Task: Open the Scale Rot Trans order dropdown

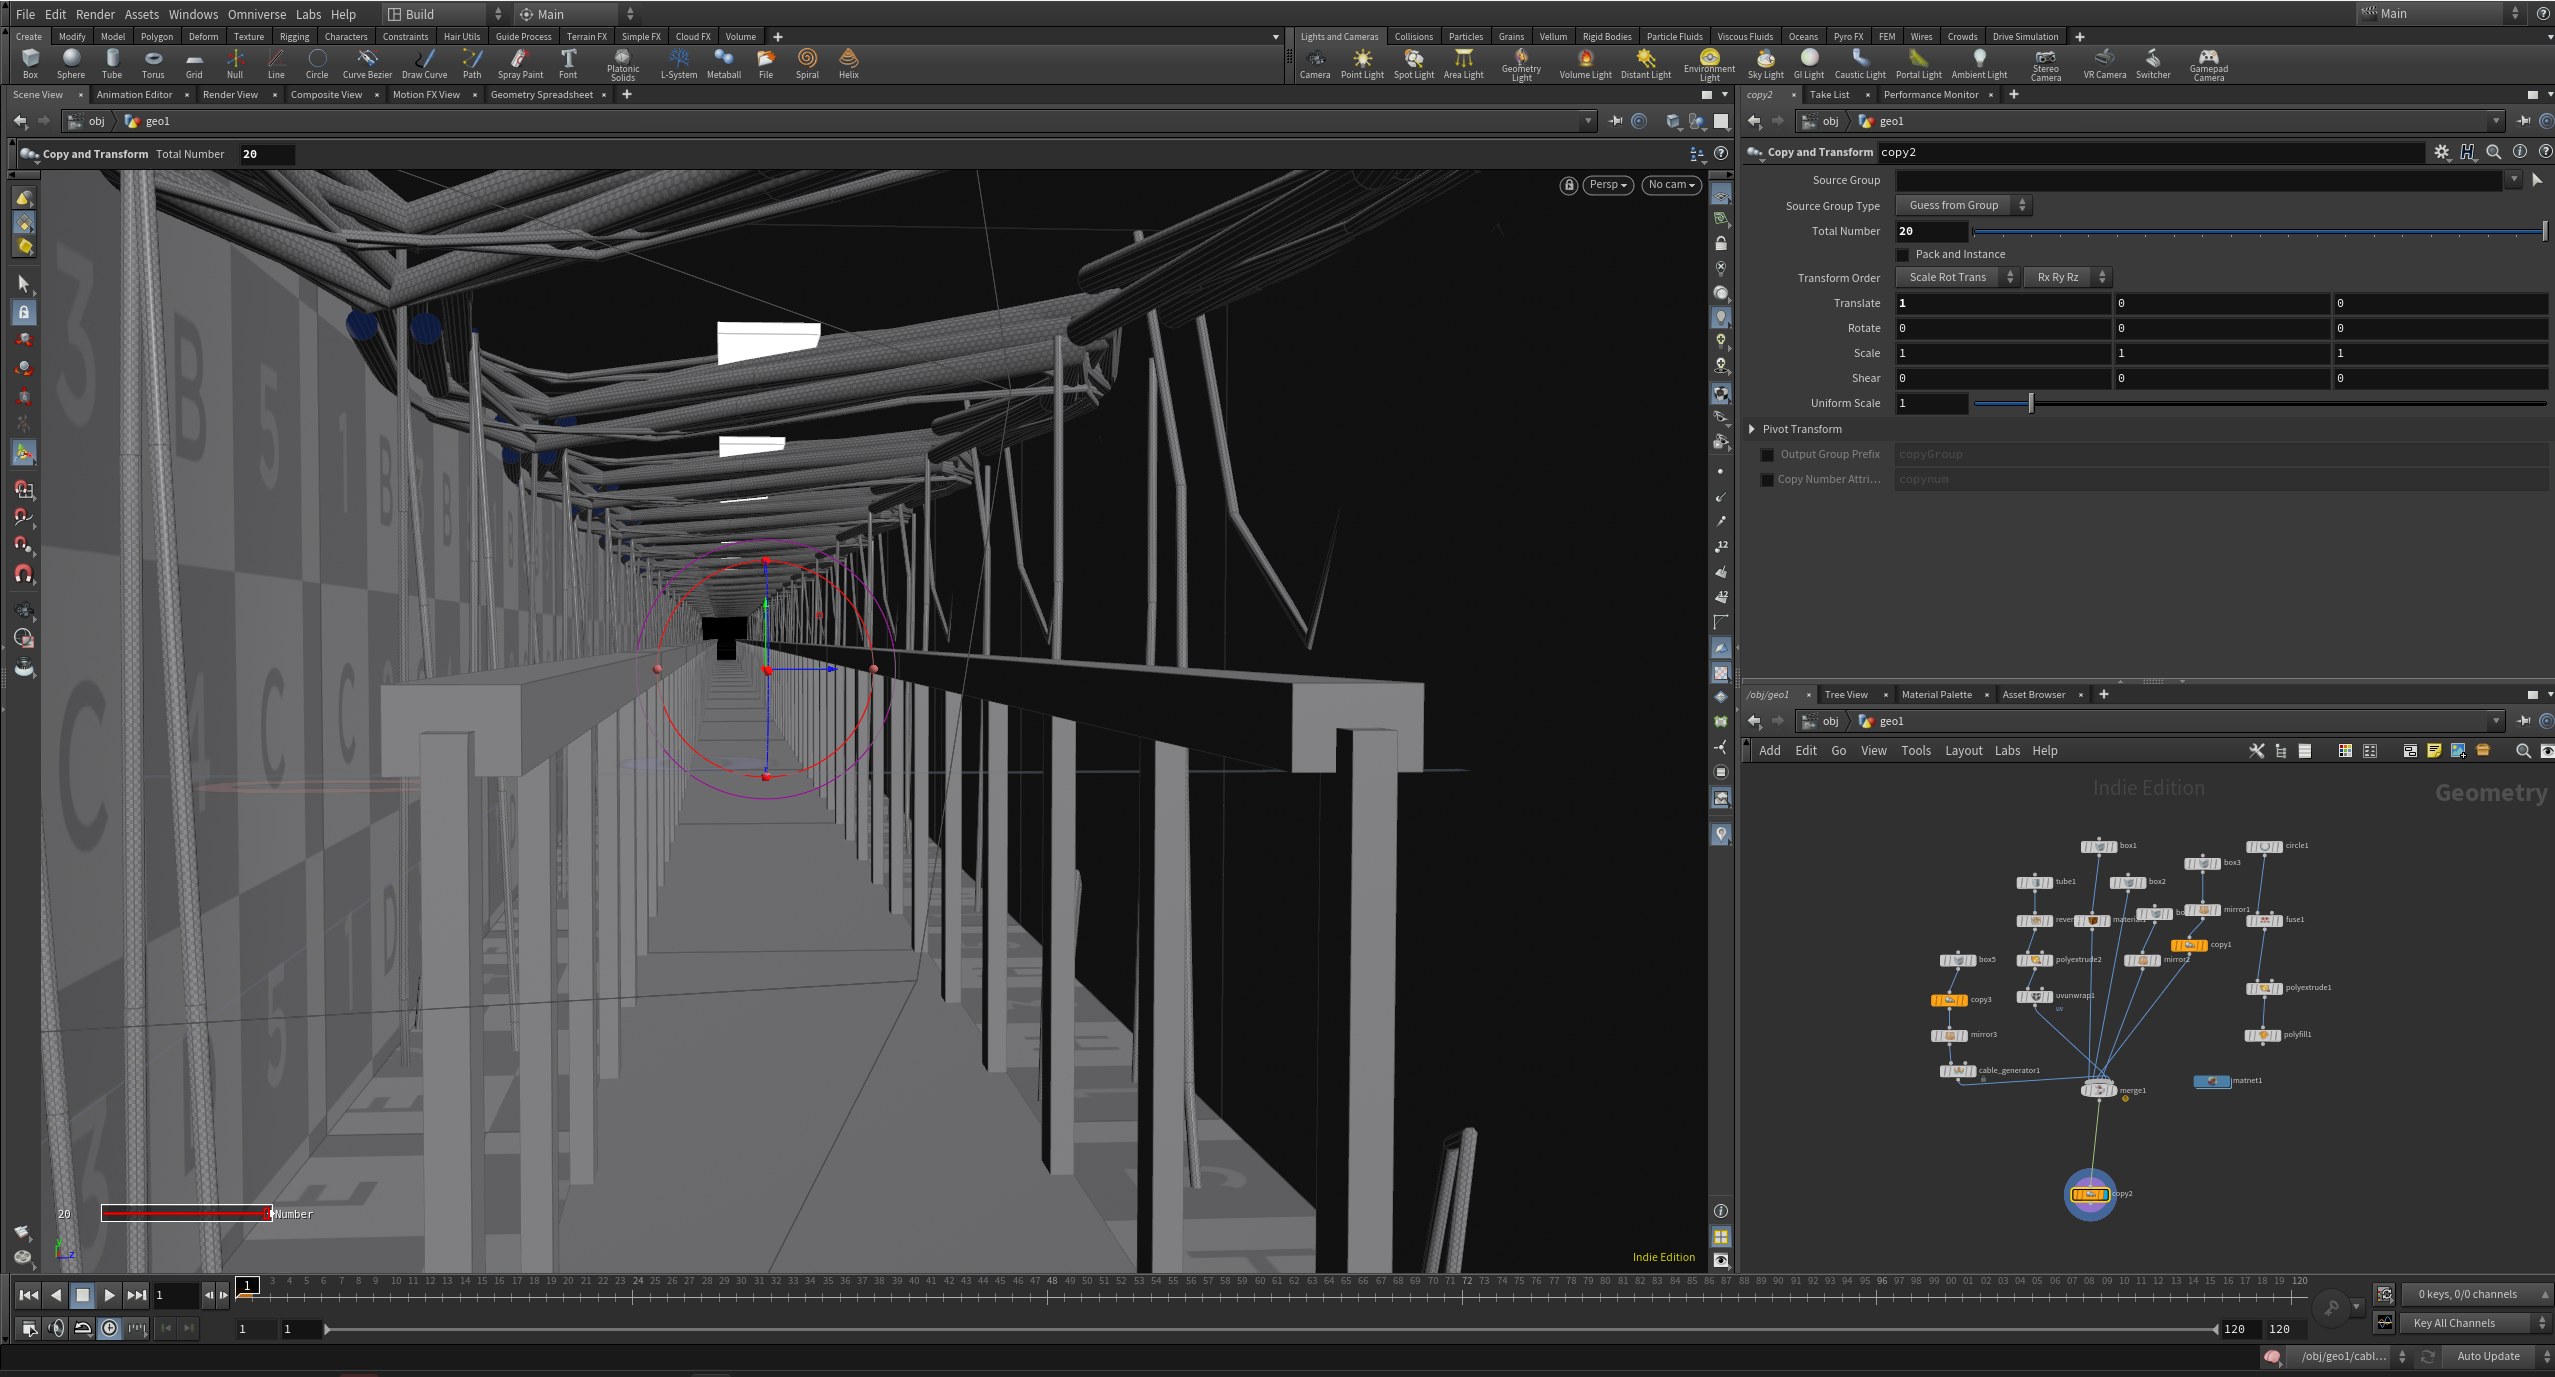Action: pos(1958,277)
